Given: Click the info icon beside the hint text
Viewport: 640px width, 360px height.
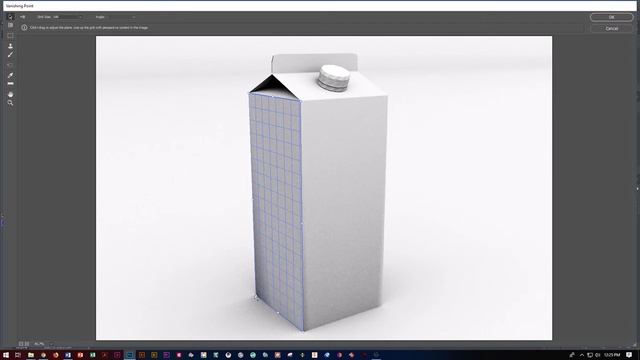Looking at the screenshot, I should click(x=24, y=28).
